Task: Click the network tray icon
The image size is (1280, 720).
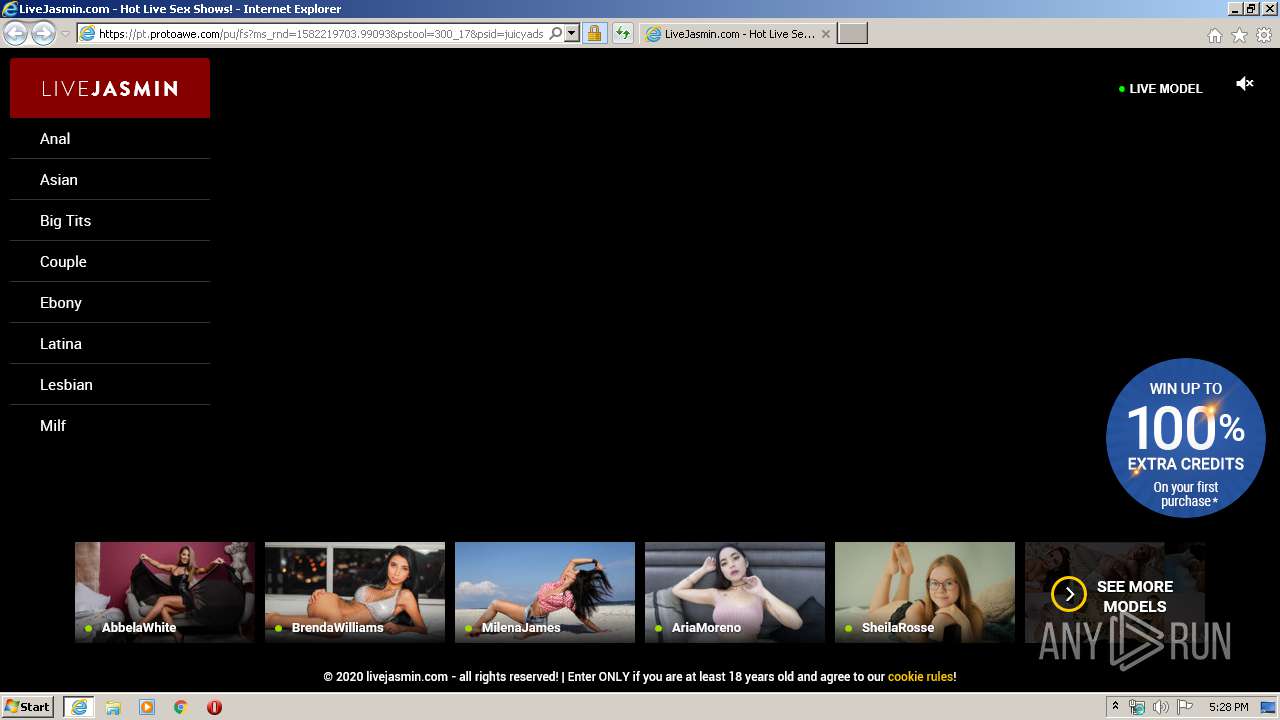Action: [x=1137, y=707]
